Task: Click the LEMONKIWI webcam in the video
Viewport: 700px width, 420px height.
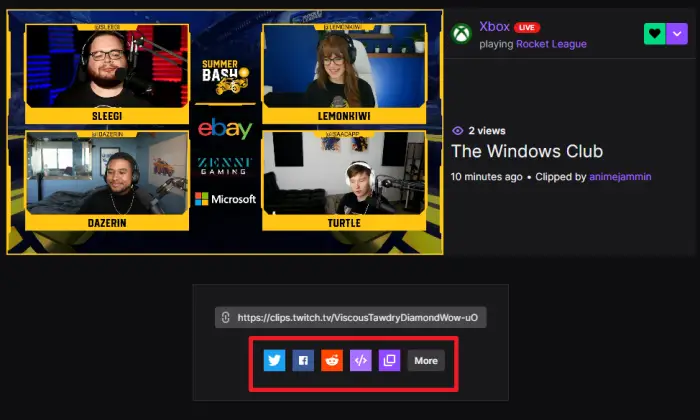Action: [x=344, y=66]
